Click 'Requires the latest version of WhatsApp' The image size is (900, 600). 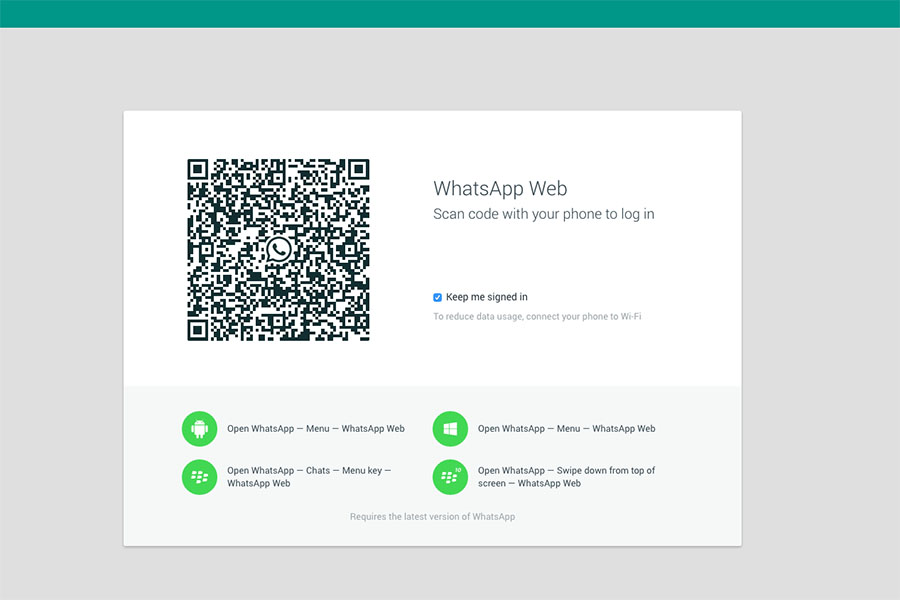[x=433, y=517]
